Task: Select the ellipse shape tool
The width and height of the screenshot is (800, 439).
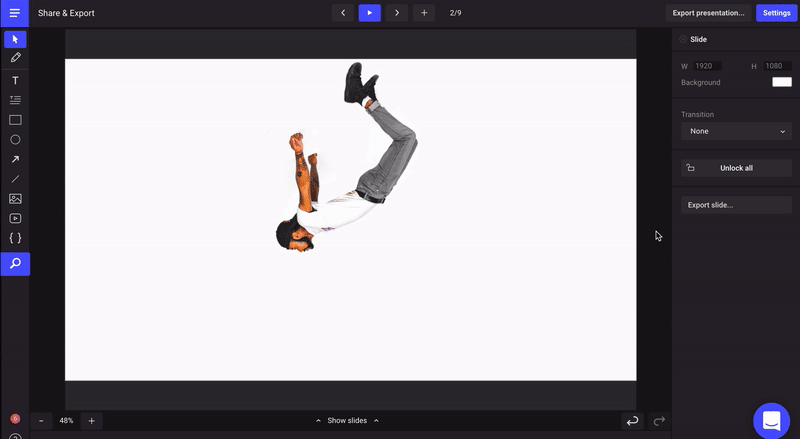Action: click(15, 140)
